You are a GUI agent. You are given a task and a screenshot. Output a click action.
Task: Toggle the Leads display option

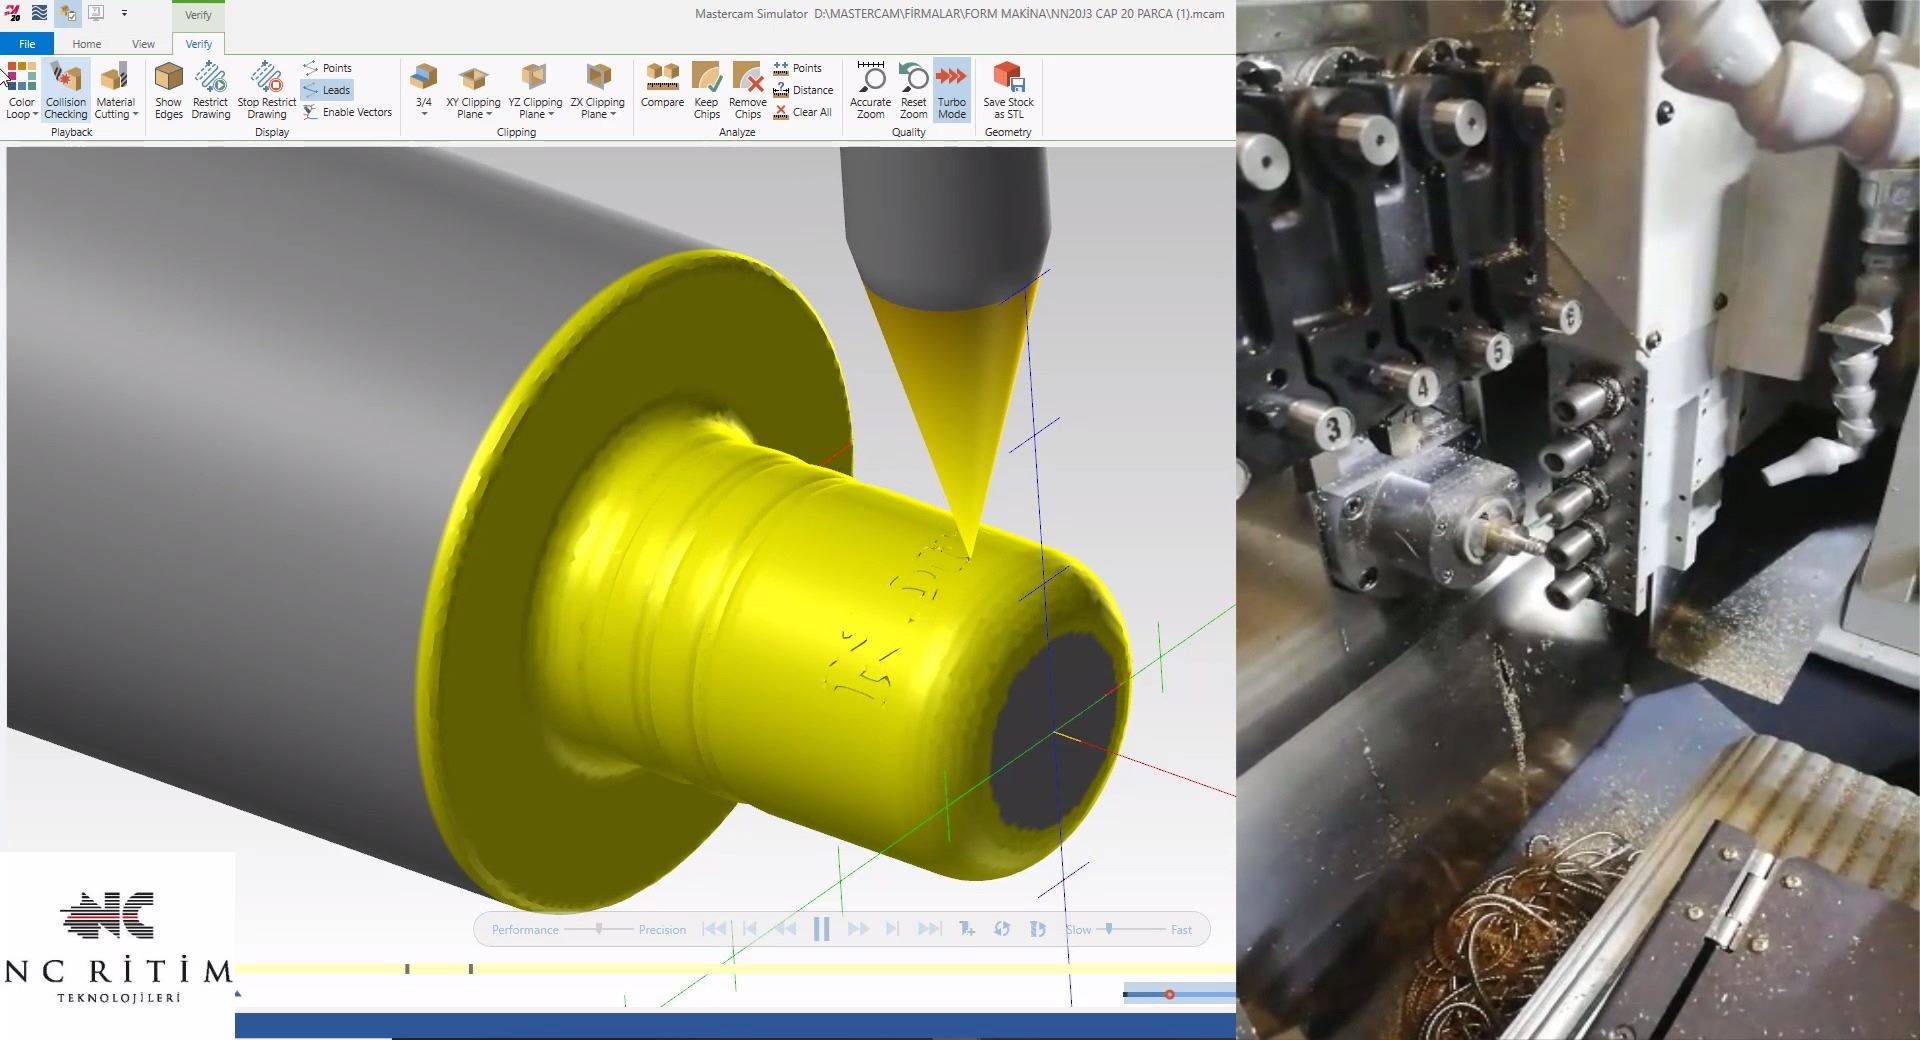[x=327, y=90]
